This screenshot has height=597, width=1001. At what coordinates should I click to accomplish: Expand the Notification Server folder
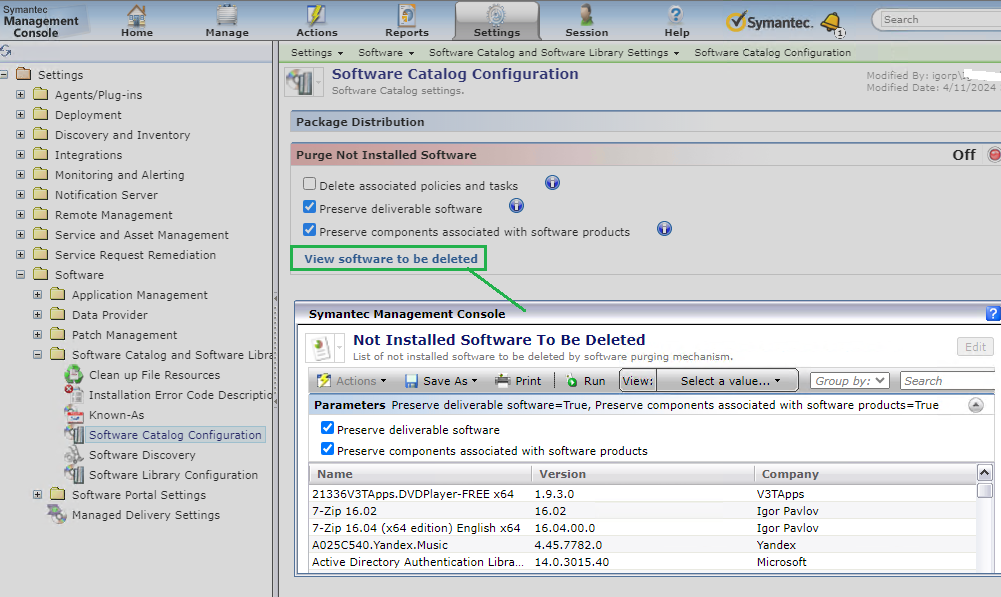click(20, 195)
